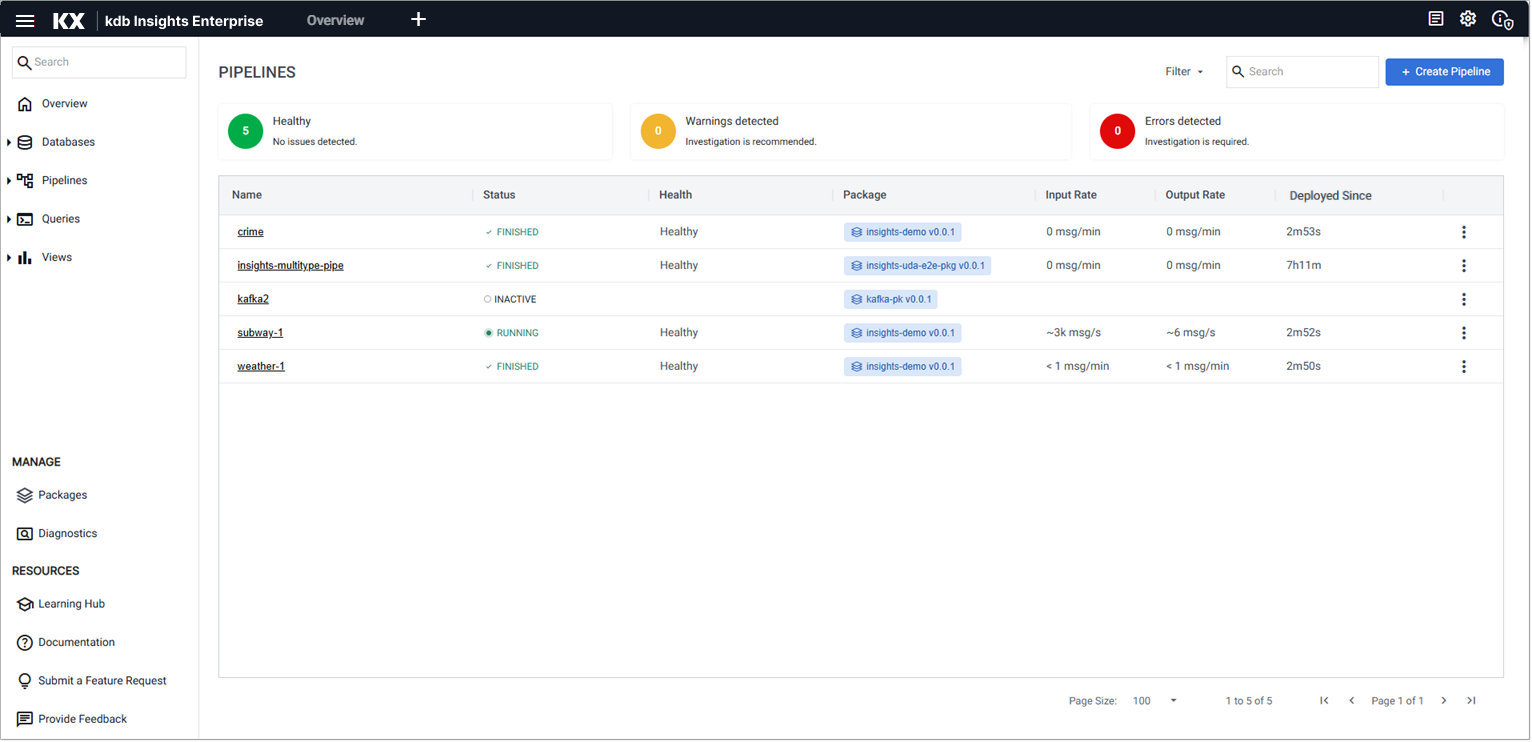Screen dimensions: 1532x742
Task: Sort the table by the Status column header
Action: [x=499, y=195]
